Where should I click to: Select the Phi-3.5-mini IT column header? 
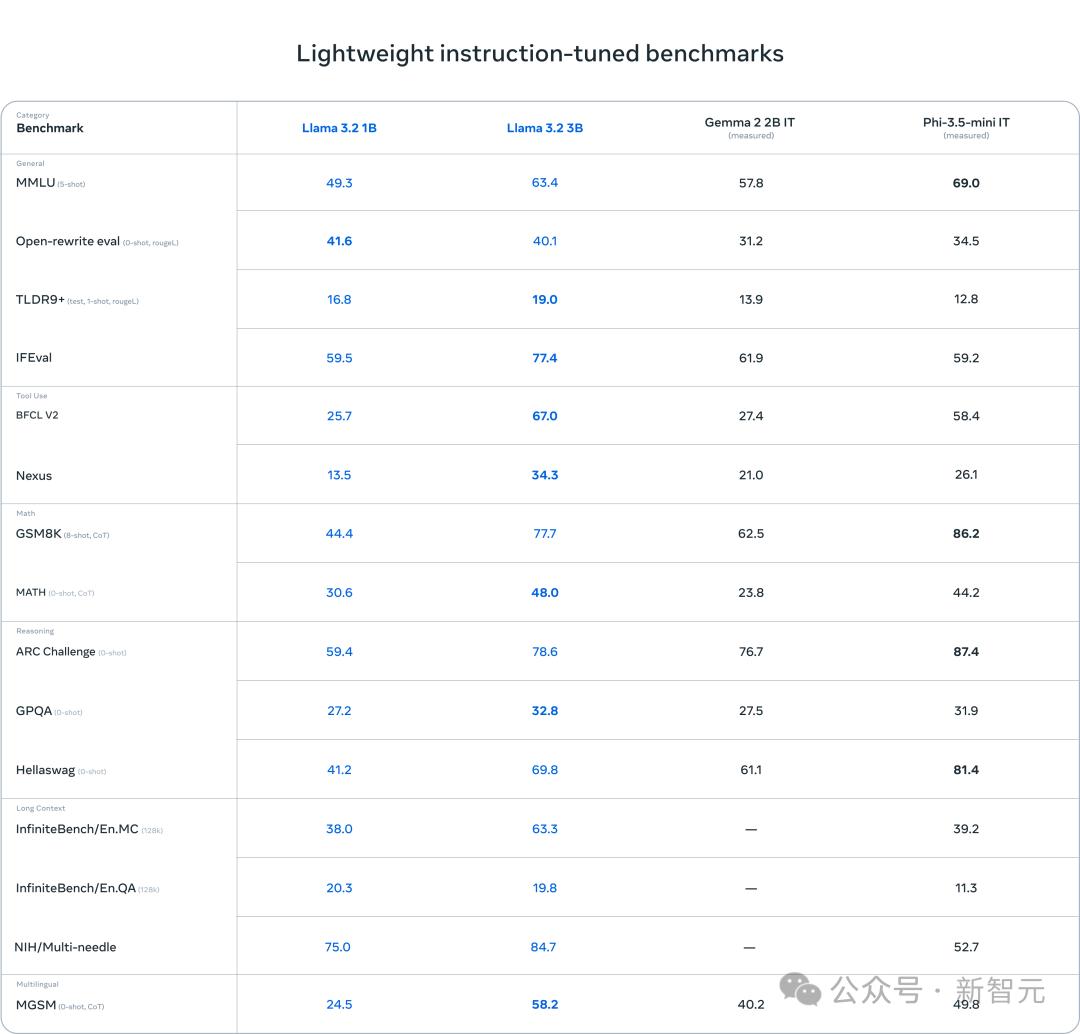coord(966,123)
